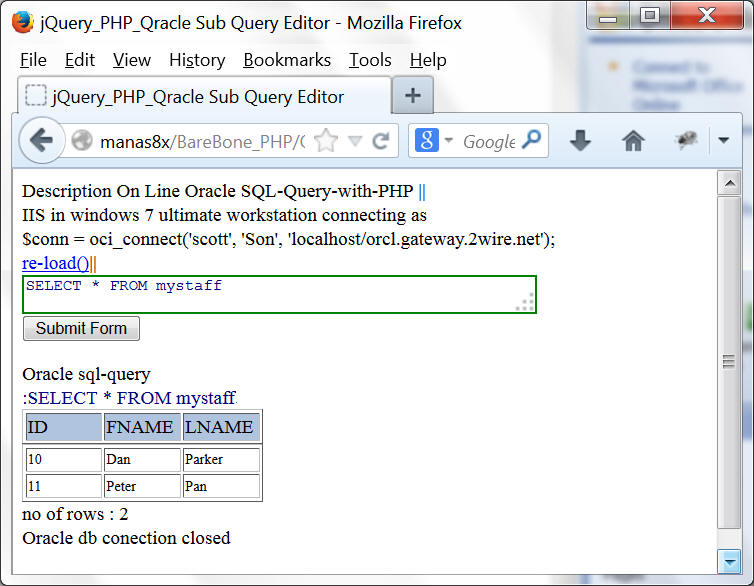Click the oci_connect connection string line

pyautogui.click(x=289, y=239)
